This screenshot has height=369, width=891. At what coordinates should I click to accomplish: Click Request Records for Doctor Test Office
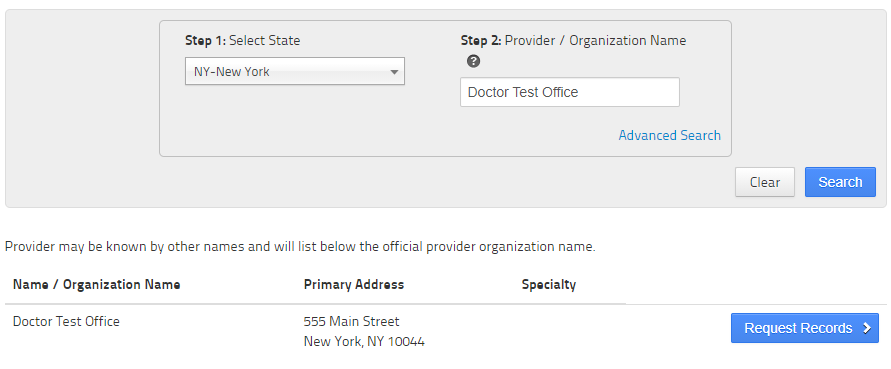pyautogui.click(x=805, y=328)
